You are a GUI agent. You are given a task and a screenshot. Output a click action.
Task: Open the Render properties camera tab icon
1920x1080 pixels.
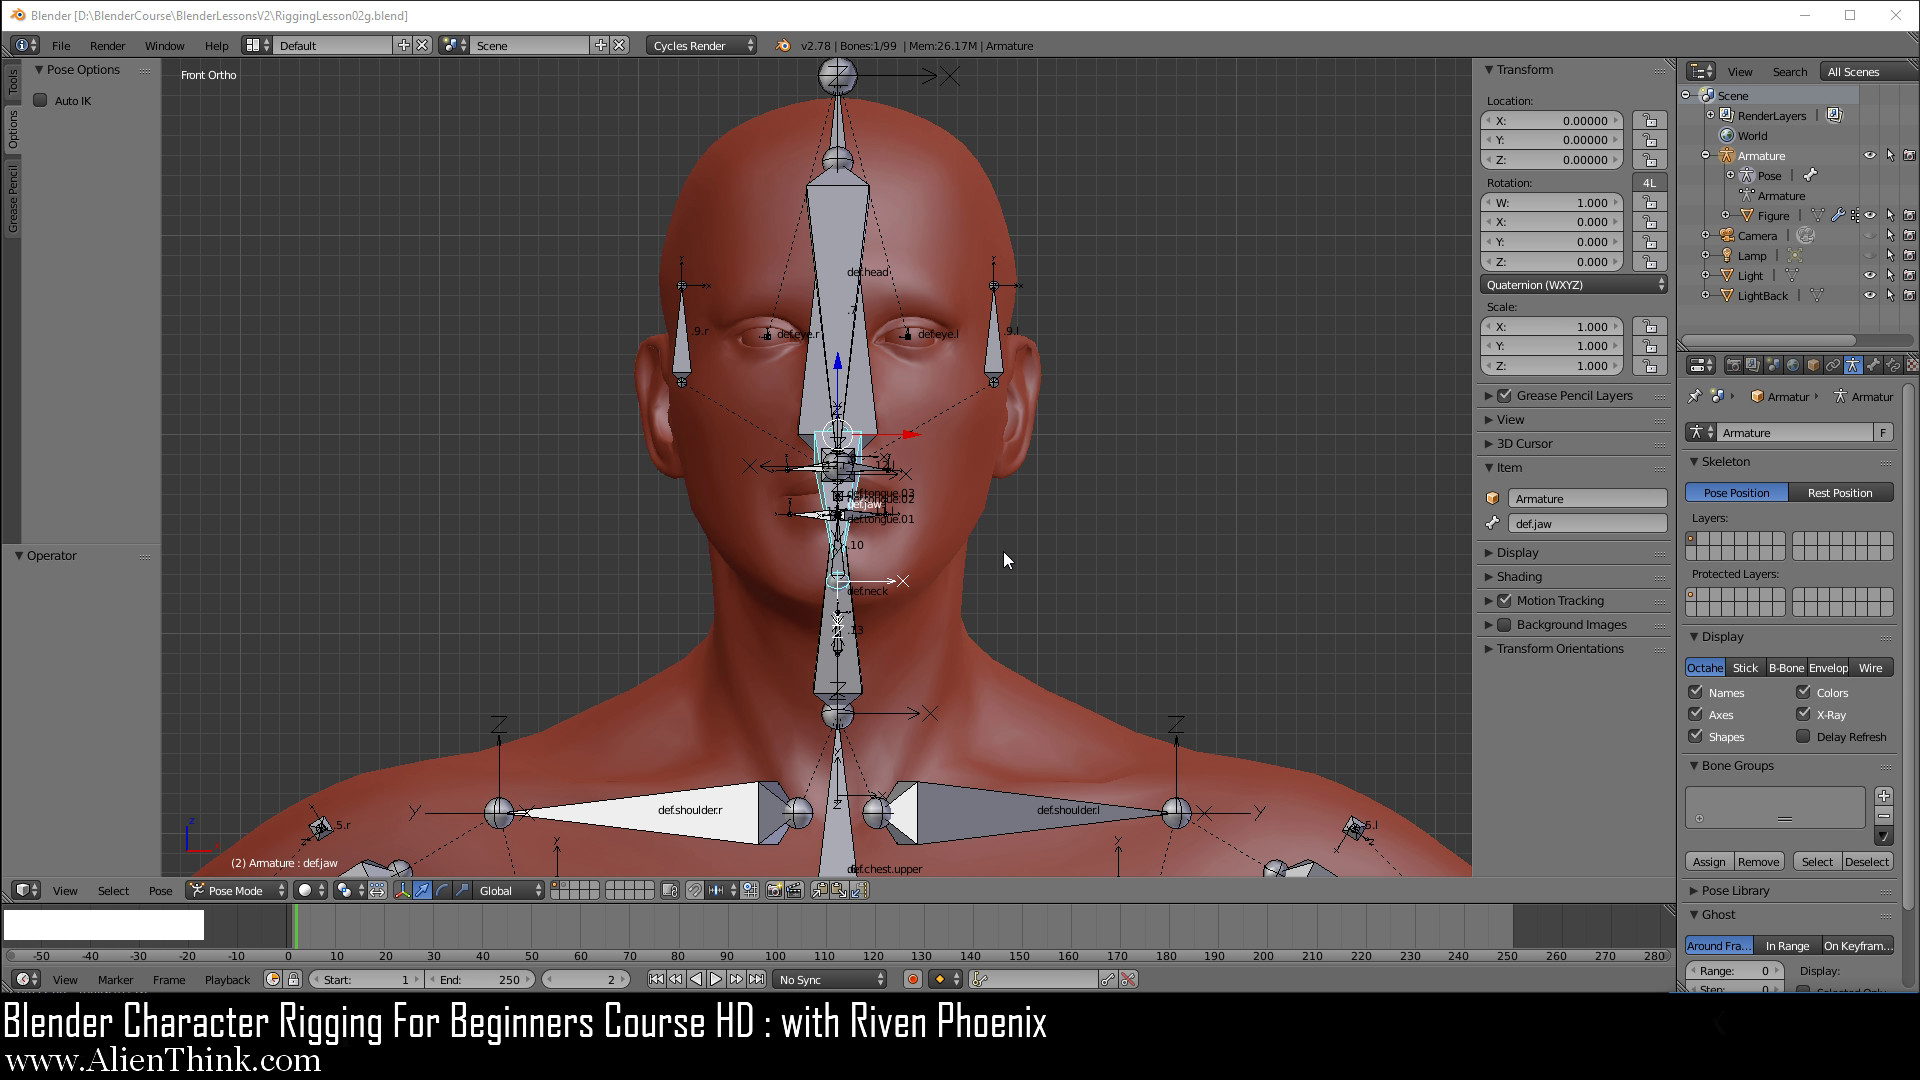pos(1733,366)
